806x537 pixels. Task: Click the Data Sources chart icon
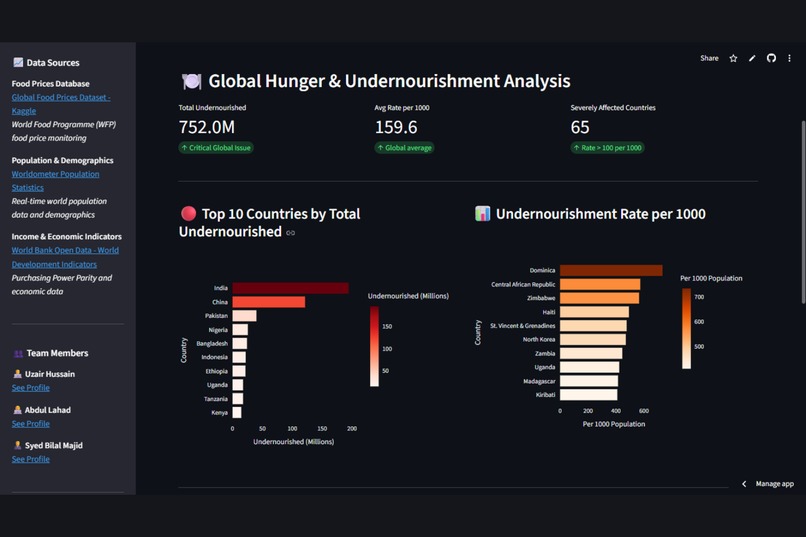point(18,62)
